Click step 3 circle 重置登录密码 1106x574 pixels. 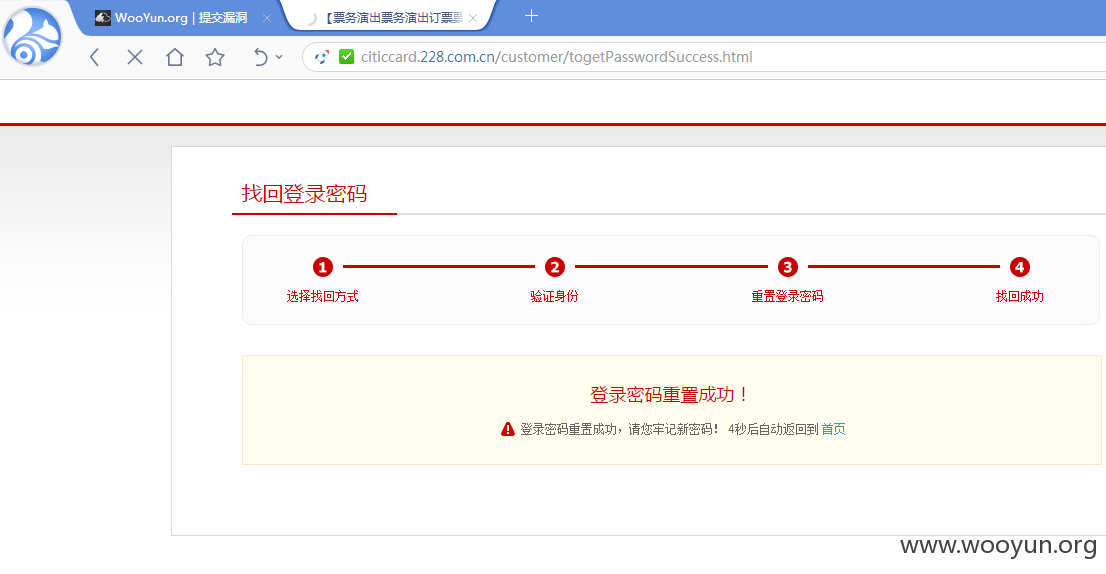787,267
